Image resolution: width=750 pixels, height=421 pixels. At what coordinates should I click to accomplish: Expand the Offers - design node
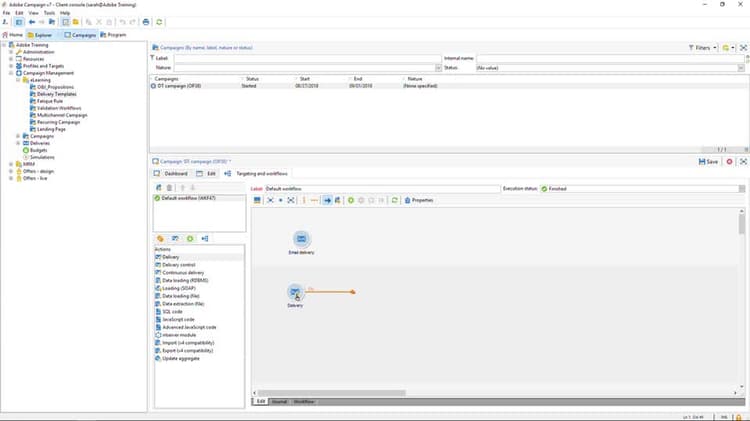[x=11, y=171]
